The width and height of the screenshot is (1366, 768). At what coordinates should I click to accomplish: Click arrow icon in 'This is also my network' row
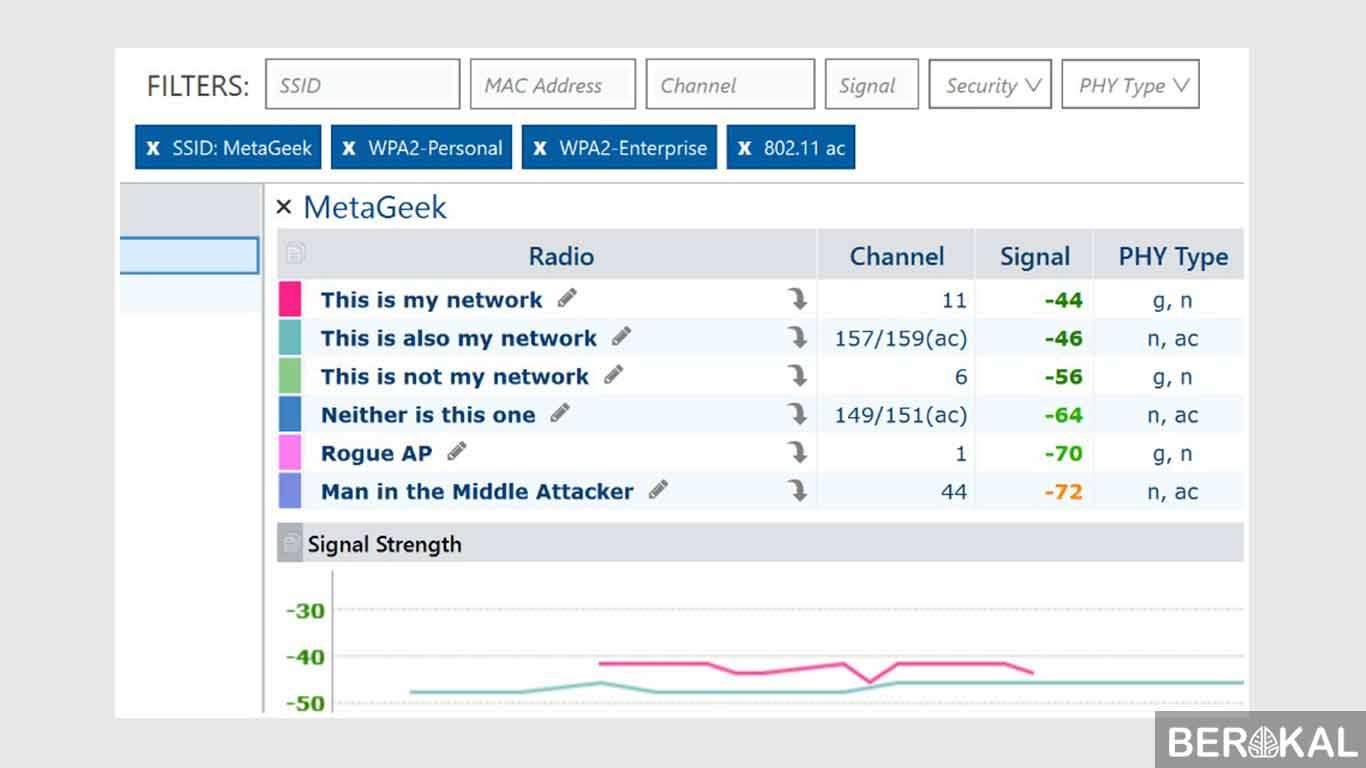(x=797, y=337)
